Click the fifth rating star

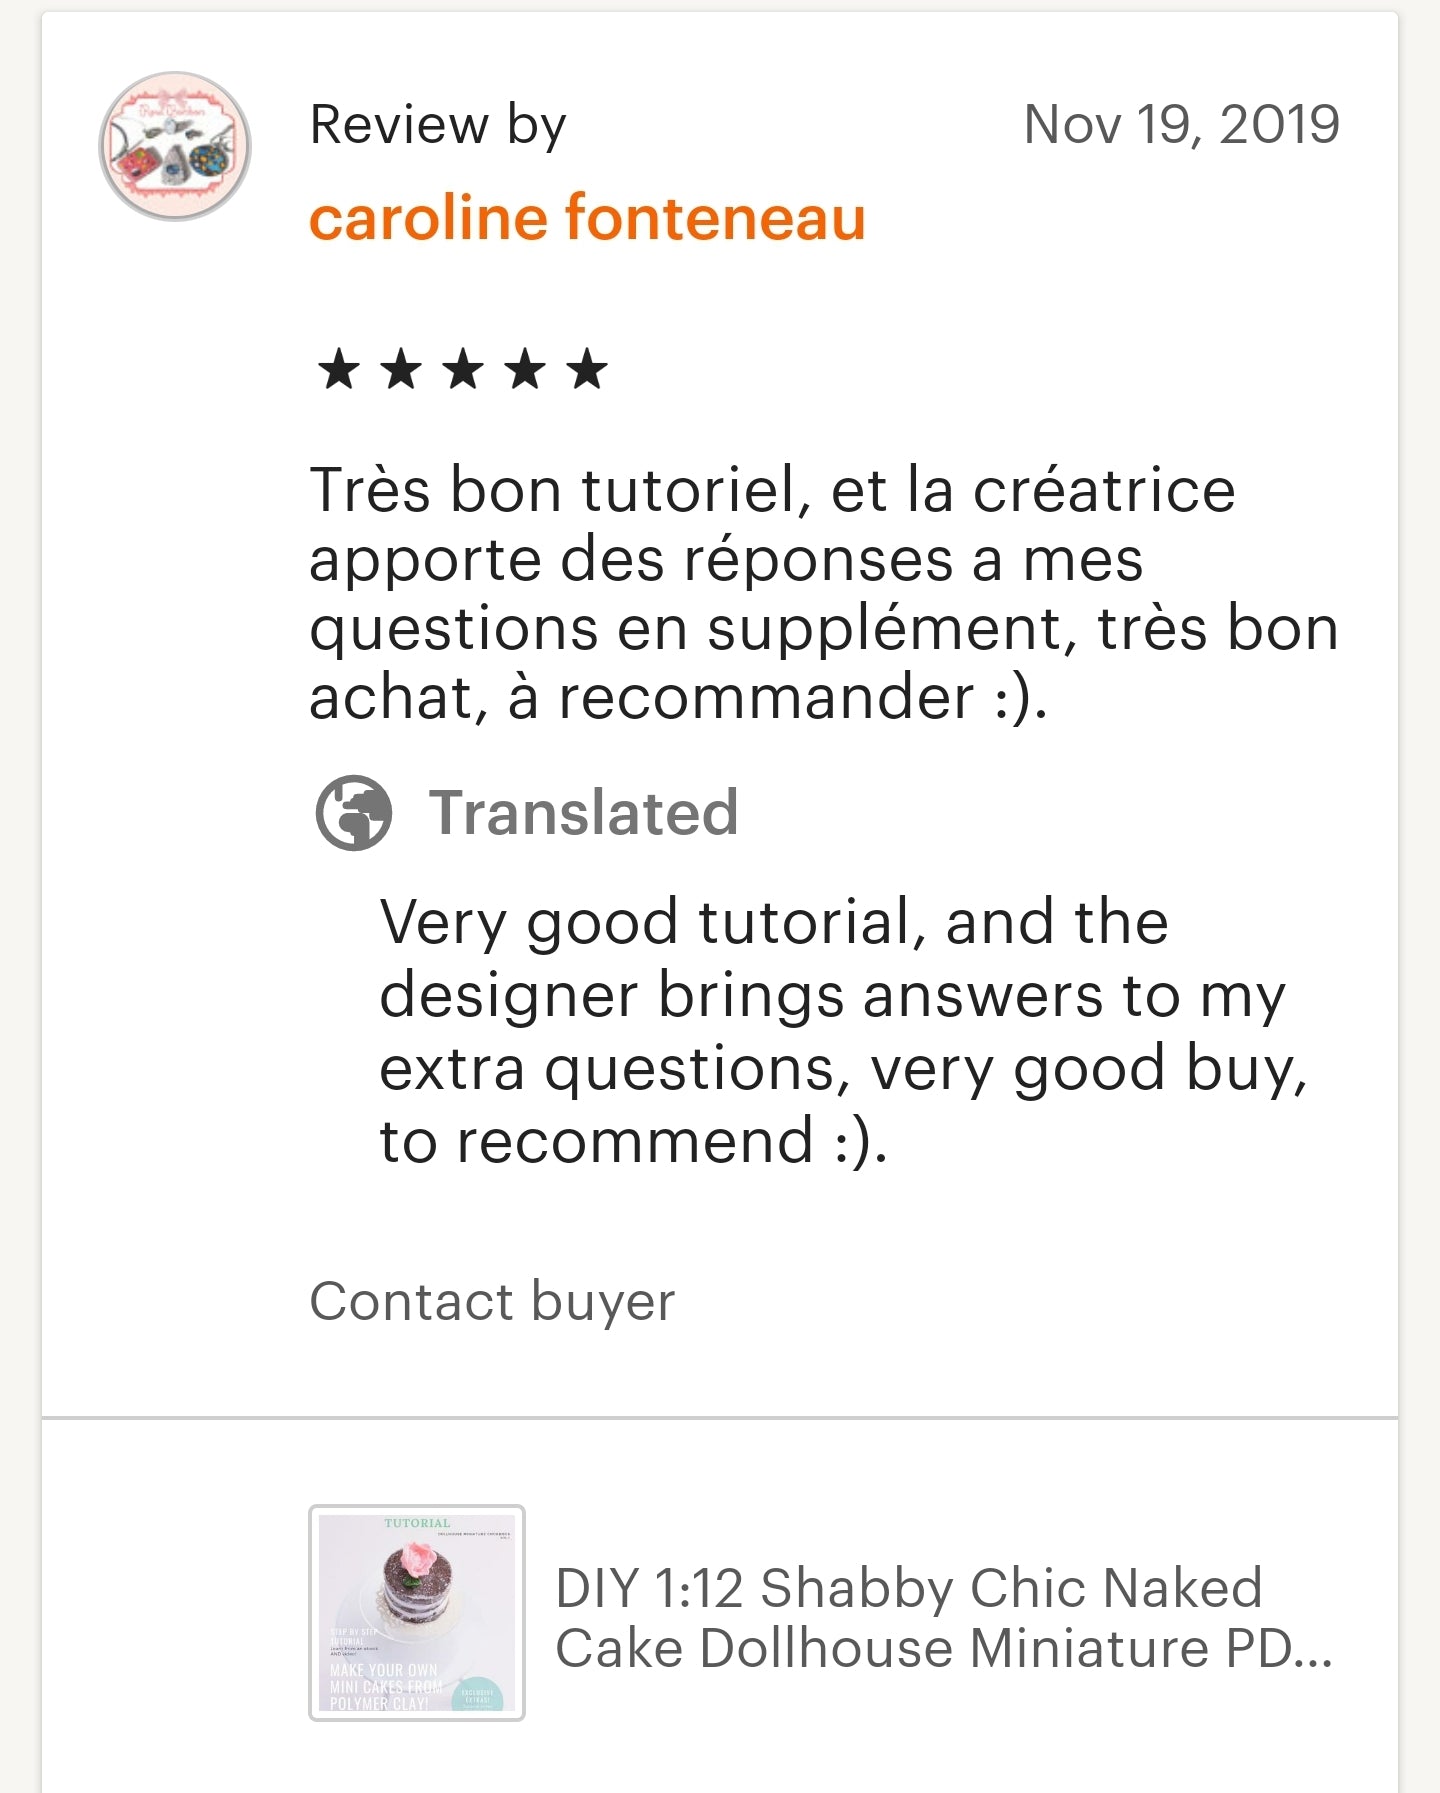coord(587,369)
